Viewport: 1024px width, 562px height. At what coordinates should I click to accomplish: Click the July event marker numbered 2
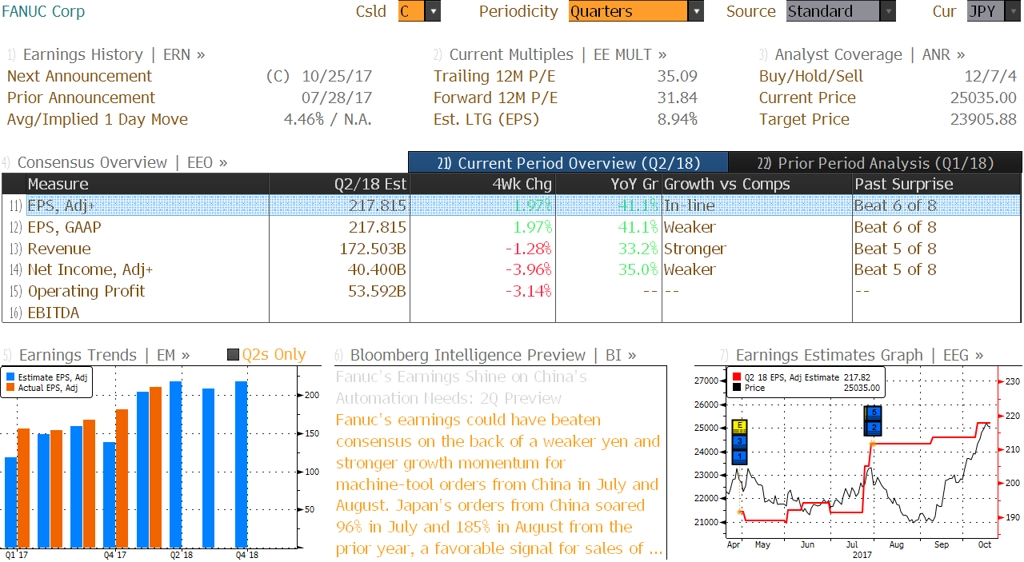coord(873,428)
